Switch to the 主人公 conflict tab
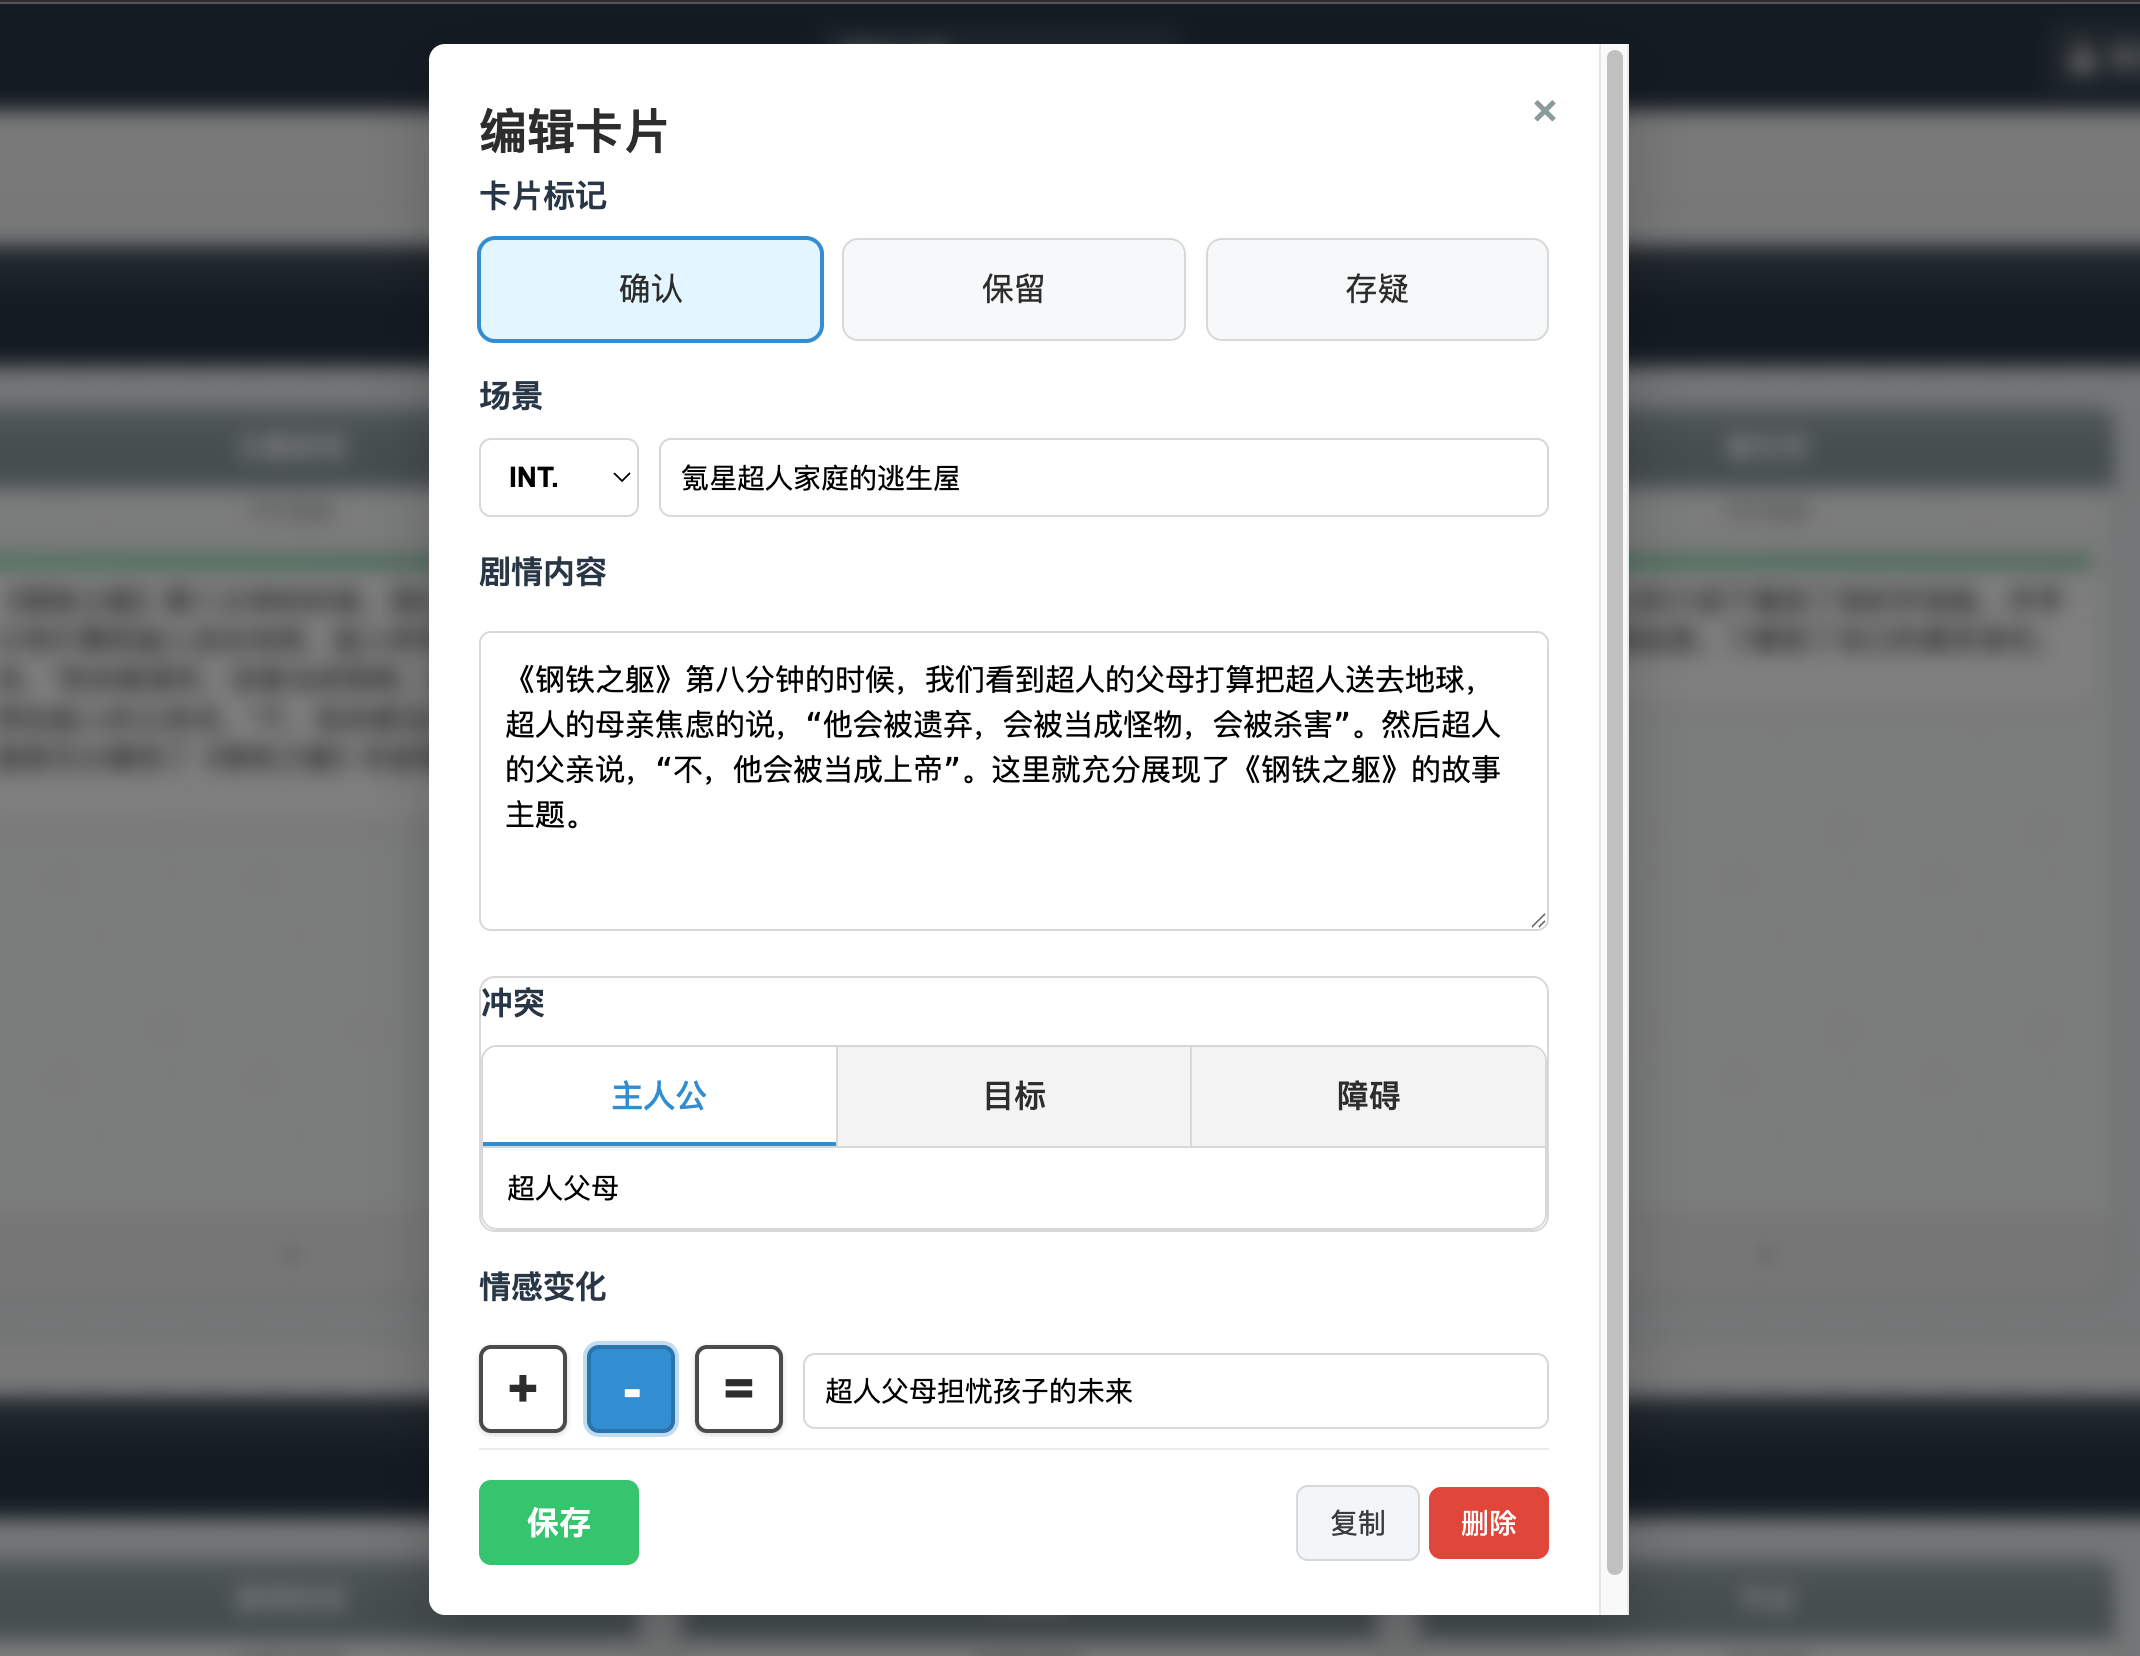Viewport: 2140px width, 1656px height. click(658, 1096)
